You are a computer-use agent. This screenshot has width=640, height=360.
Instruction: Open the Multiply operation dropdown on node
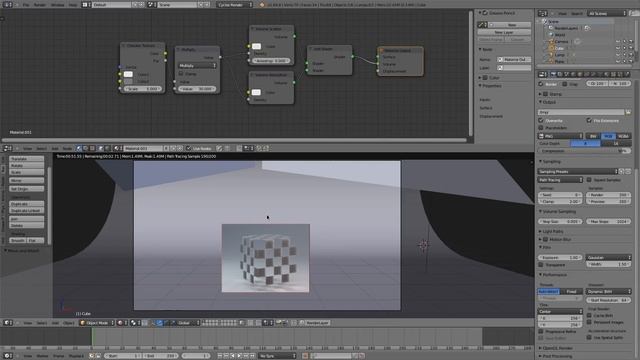tap(198, 66)
